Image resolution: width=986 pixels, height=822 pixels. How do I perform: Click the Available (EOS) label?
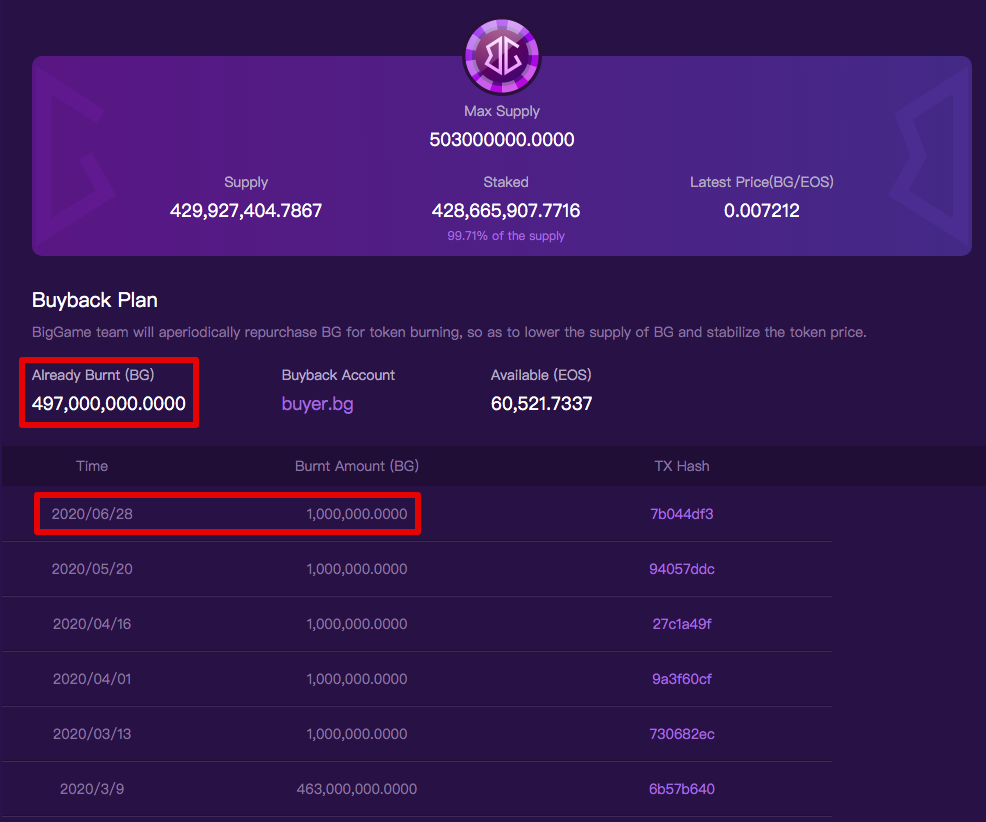click(541, 375)
